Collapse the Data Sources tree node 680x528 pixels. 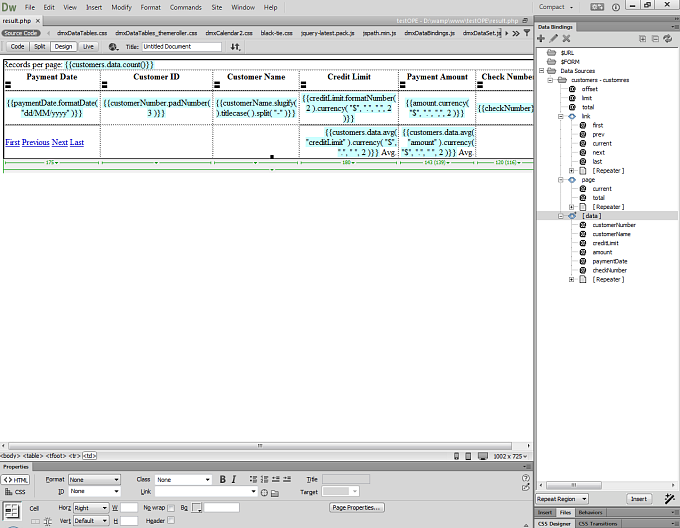point(541,71)
